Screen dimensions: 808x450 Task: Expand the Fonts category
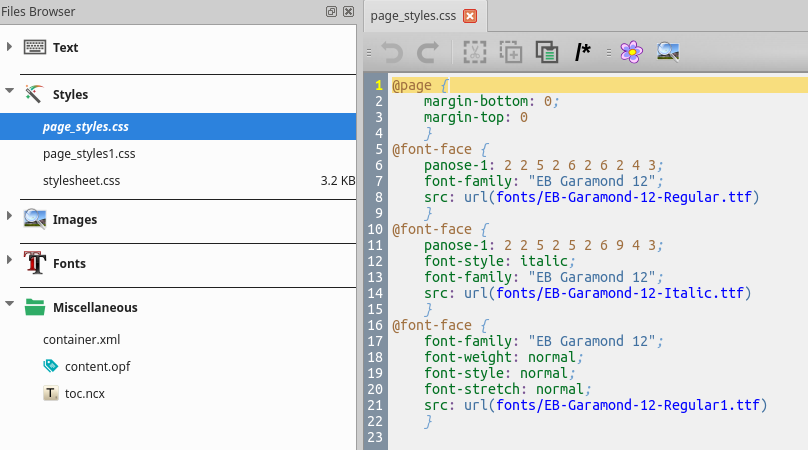[10, 263]
